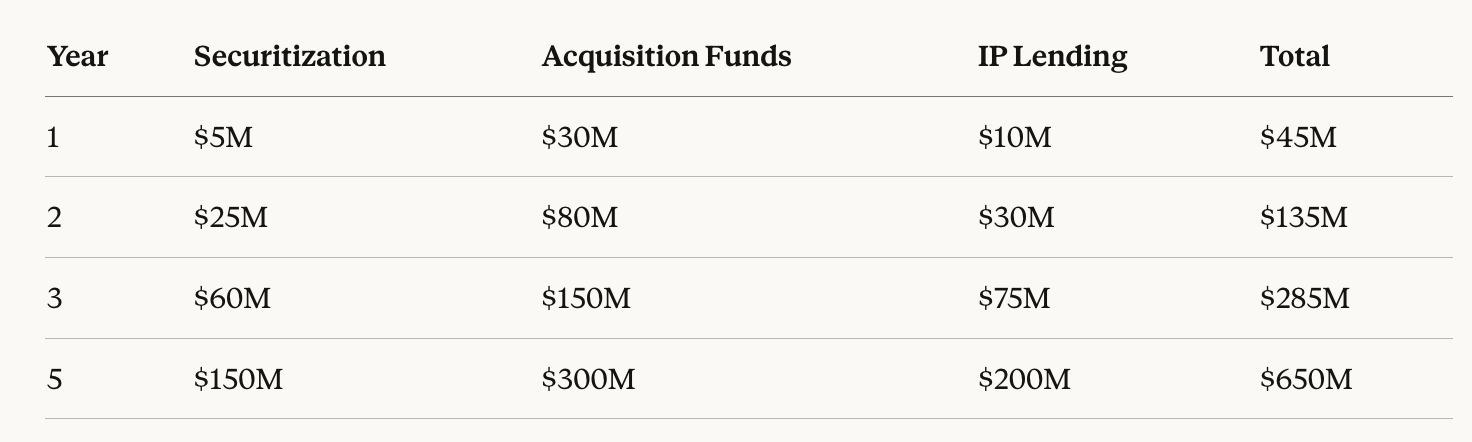Image resolution: width=1472 pixels, height=442 pixels.
Task: Select the $5M Securitization cell
Action: pos(223,137)
